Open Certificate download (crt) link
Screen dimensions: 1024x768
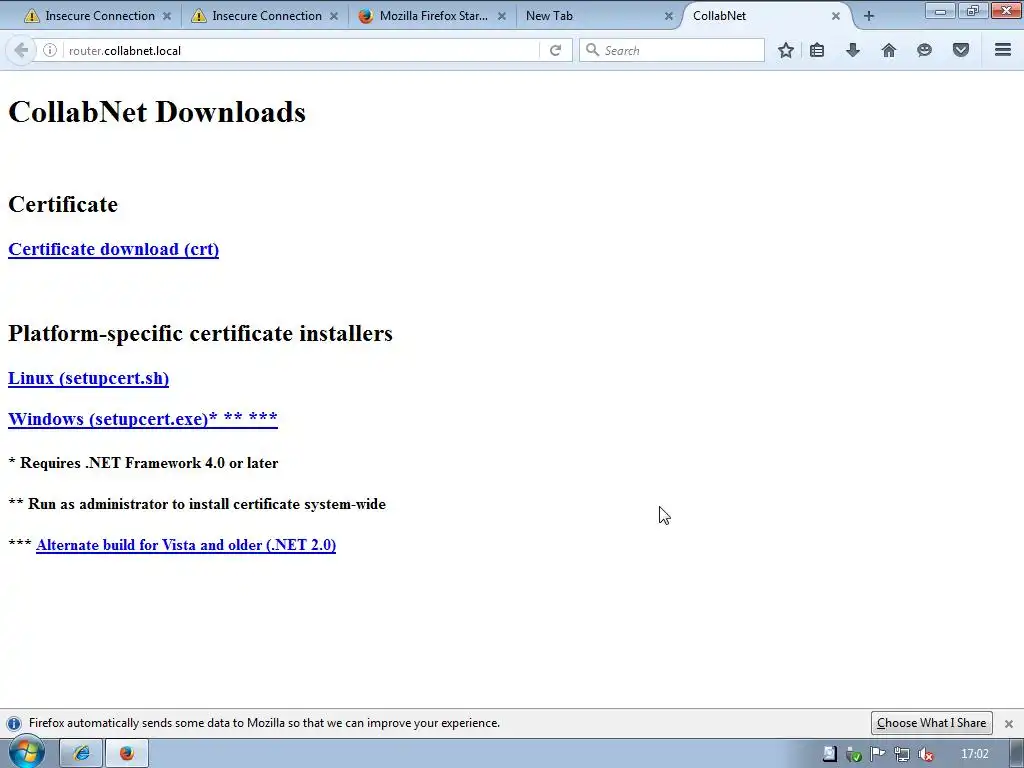[113, 249]
